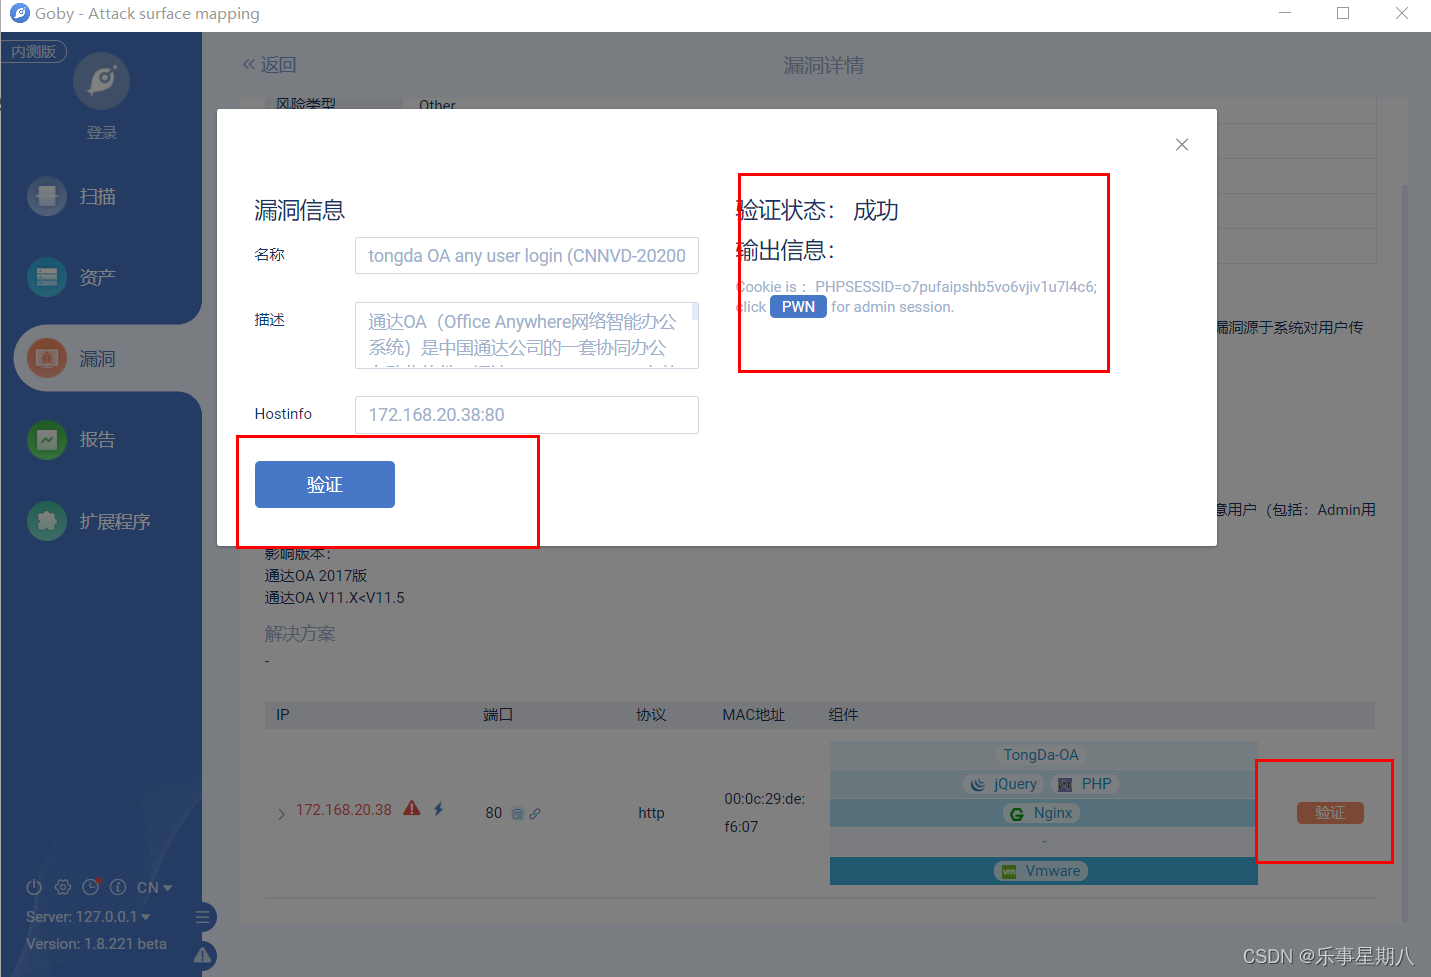
Task: Click the 登录 login label
Action: 101,133
